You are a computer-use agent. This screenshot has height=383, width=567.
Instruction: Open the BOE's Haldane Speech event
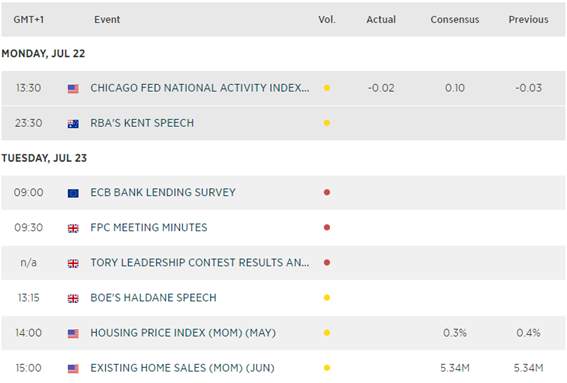coord(153,298)
